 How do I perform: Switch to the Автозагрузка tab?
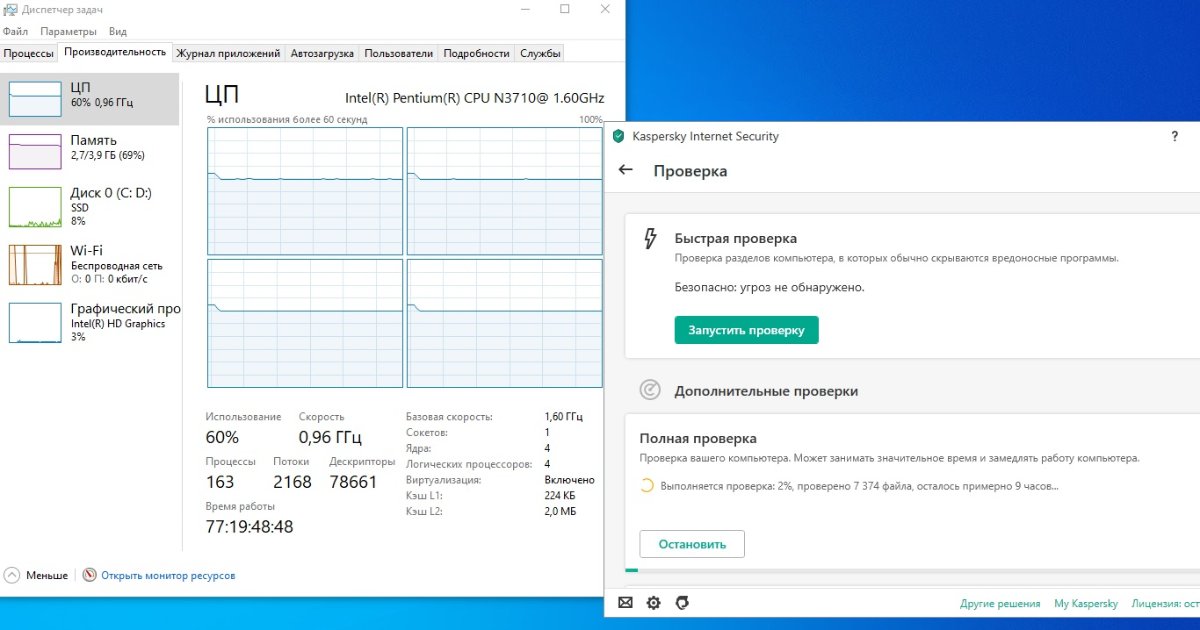click(323, 53)
